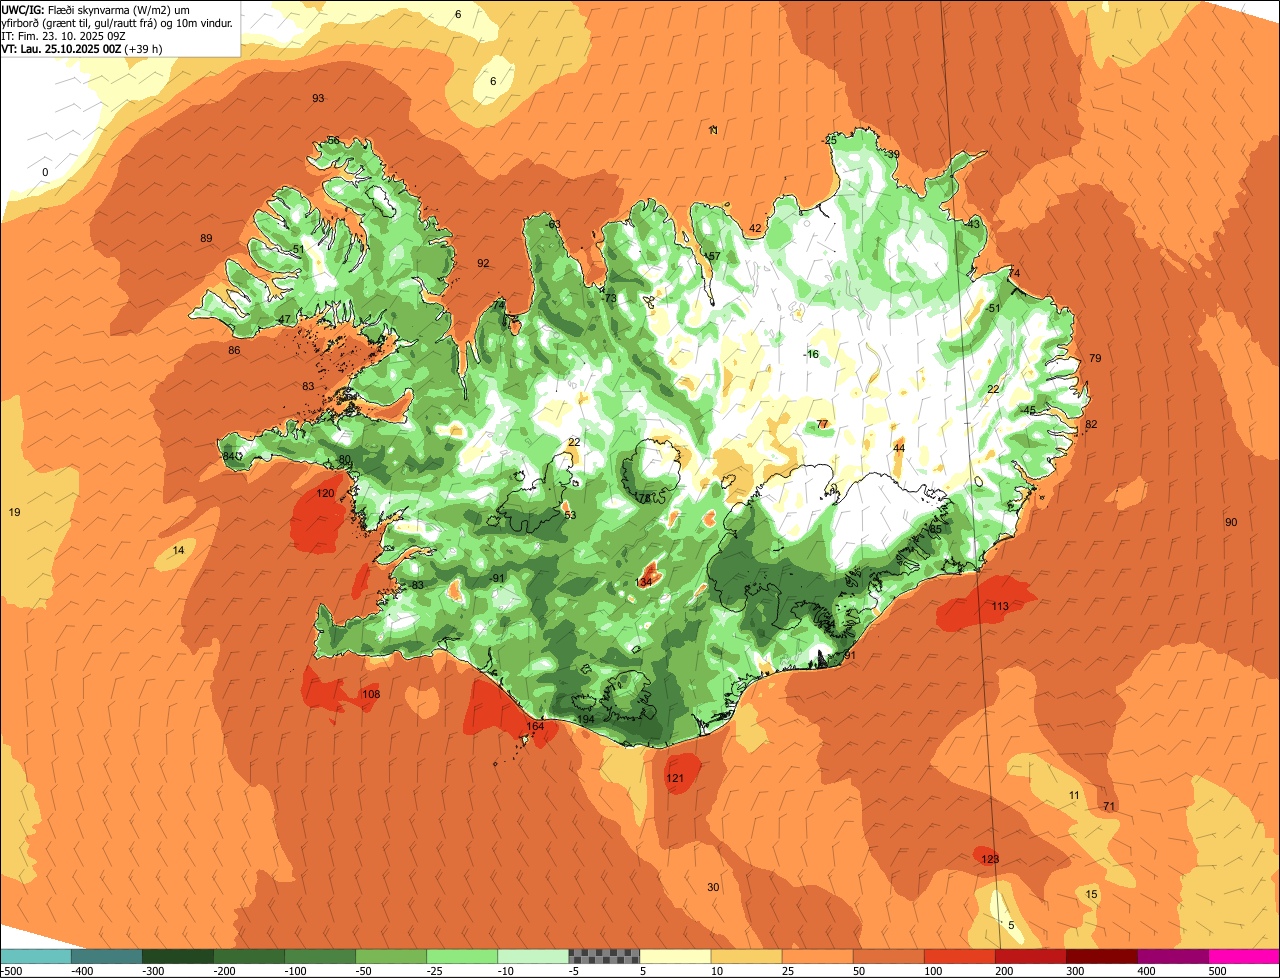1280x978 pixels.
Task: Click the map value 44 in the eastern interior
Action: tap(899, 448)
